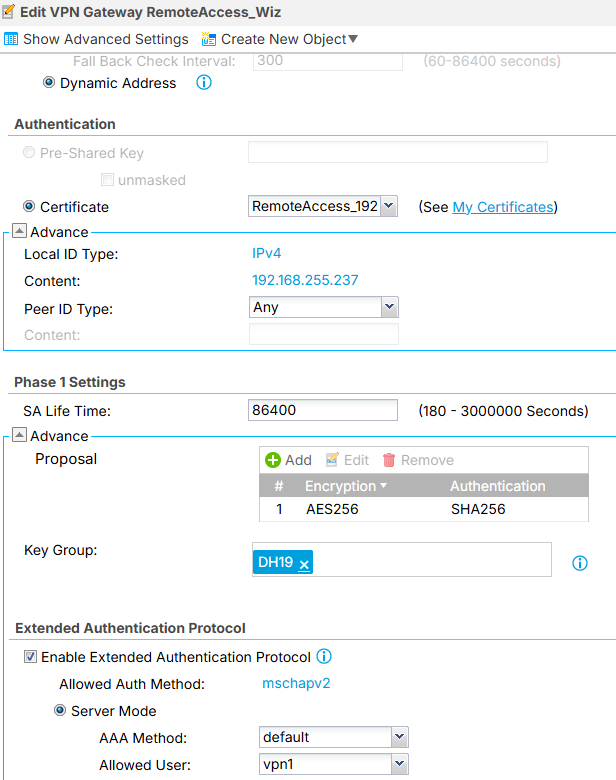Select the Server Mode radio button
The width and height of the screenshot is (616, 780).
point(59,711)
